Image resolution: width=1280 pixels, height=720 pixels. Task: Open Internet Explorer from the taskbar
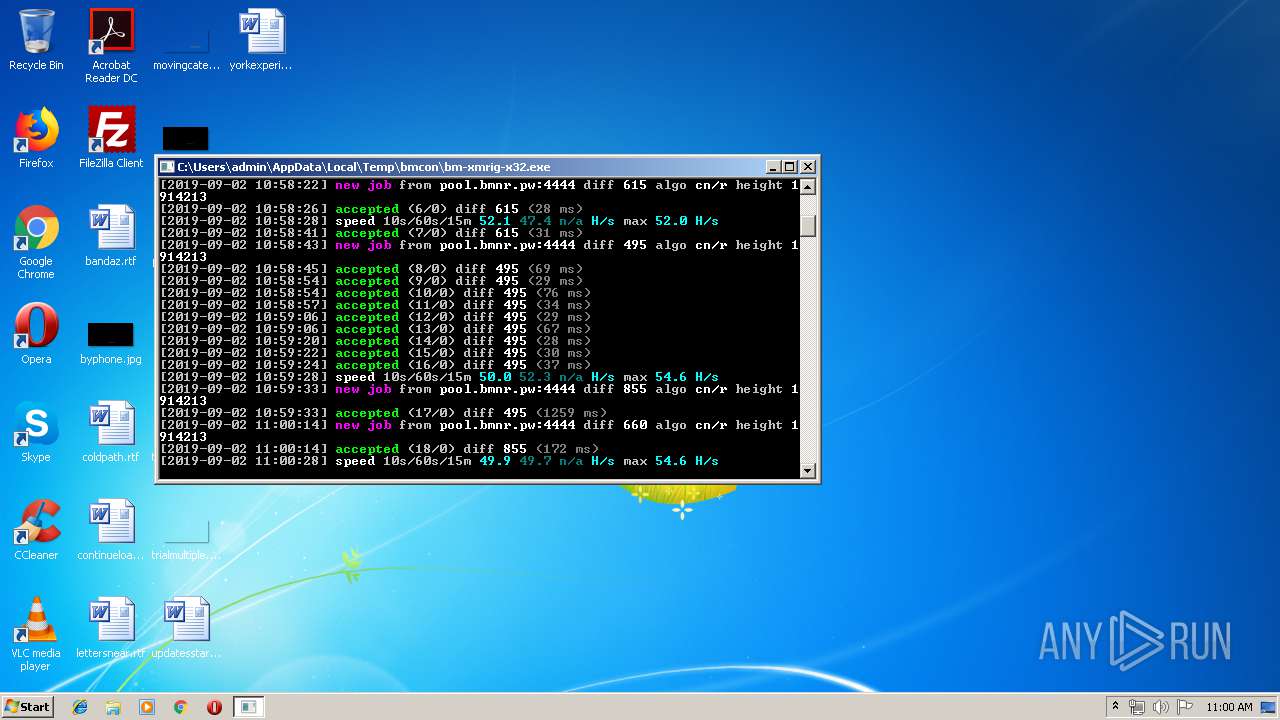[x=80, y=707]
